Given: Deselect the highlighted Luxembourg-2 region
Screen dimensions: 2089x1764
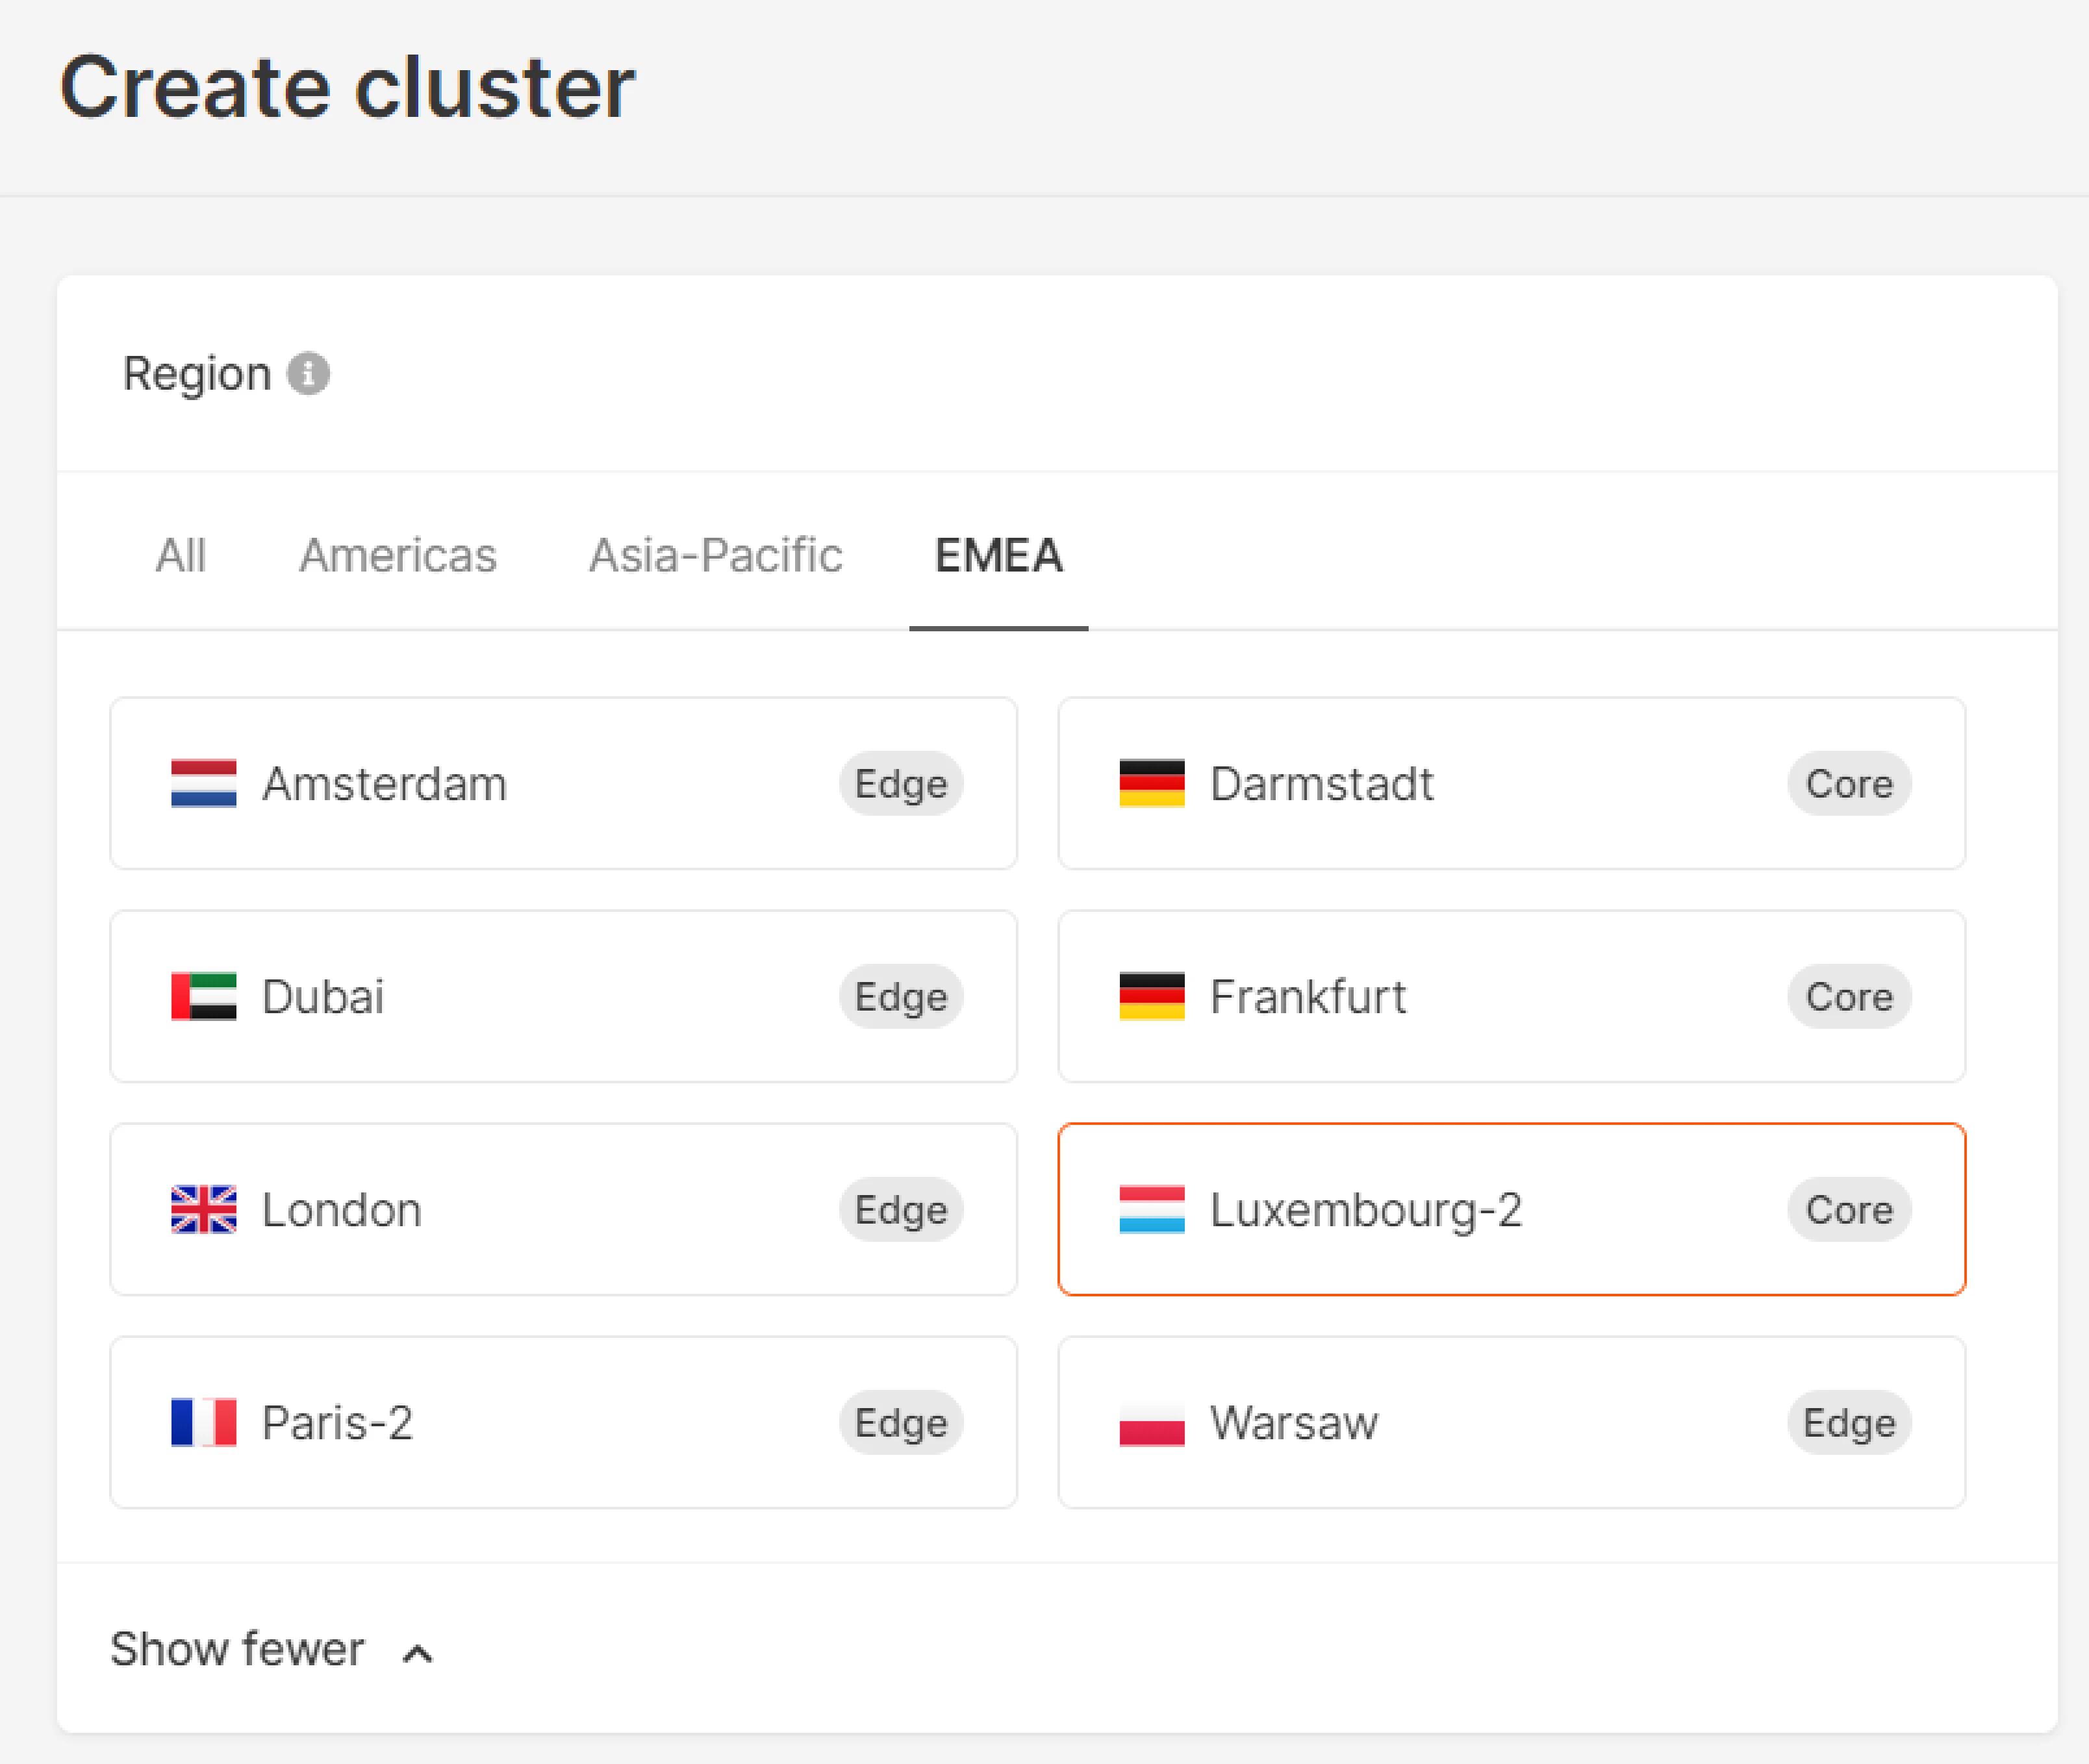Looking at the screenshot, I should pyautogui.click(x=1510, y=1209).
